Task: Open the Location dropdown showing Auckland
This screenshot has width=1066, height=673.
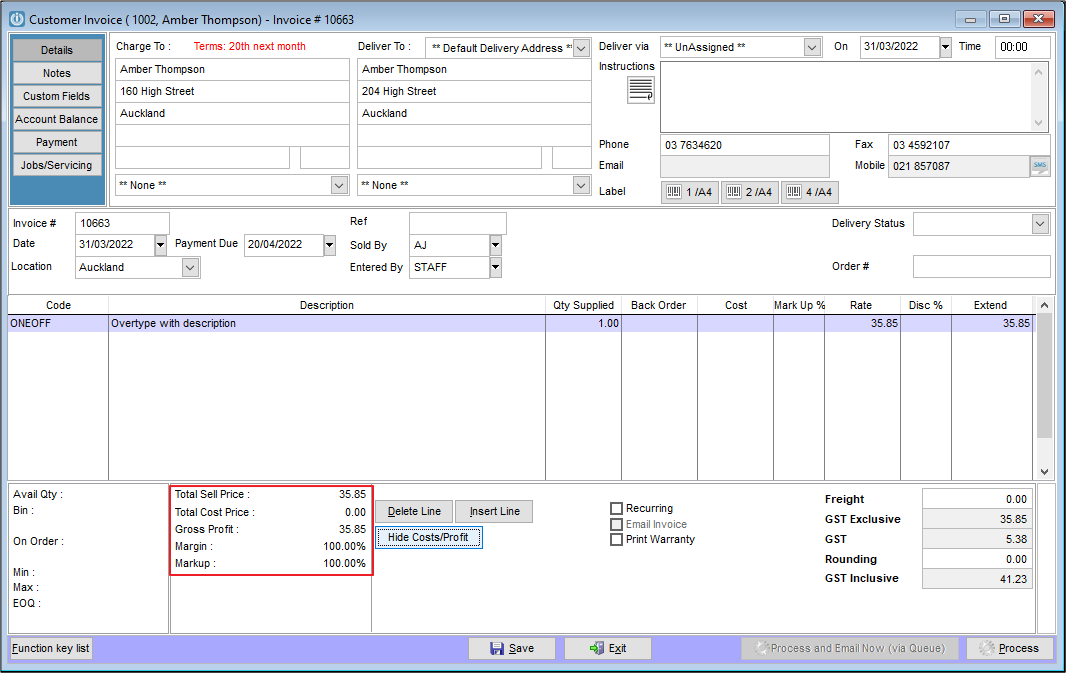Action: tap(190, 267)
